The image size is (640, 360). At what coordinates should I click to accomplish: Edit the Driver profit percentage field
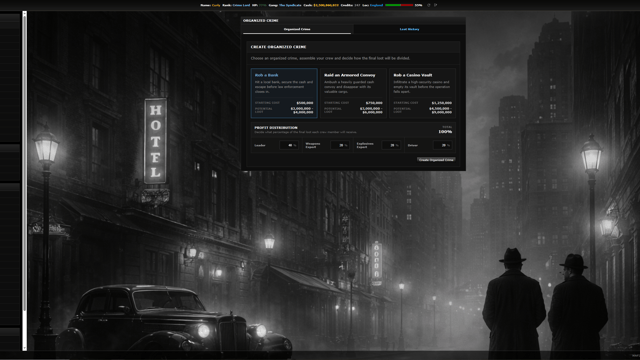(442, 145)
